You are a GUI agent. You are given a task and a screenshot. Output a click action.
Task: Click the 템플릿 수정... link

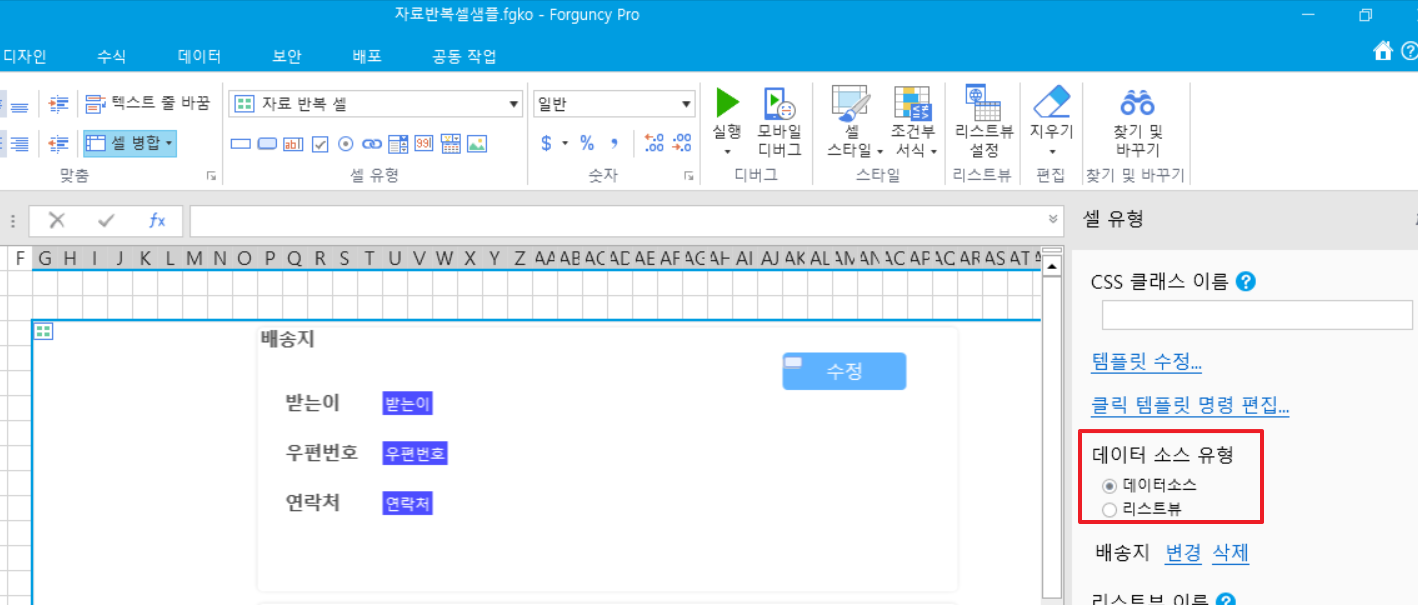coord(1146,361)
